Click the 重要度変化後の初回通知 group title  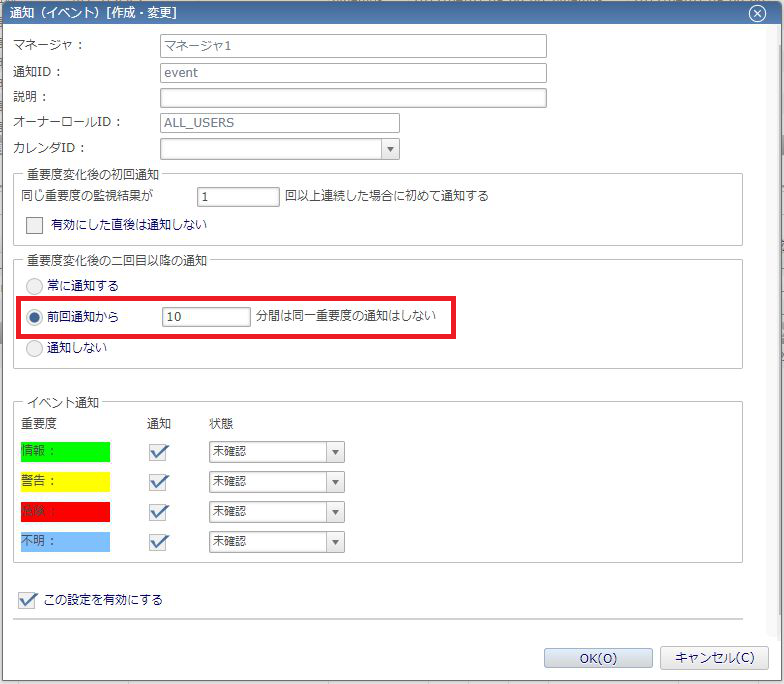tap(93, 174)
